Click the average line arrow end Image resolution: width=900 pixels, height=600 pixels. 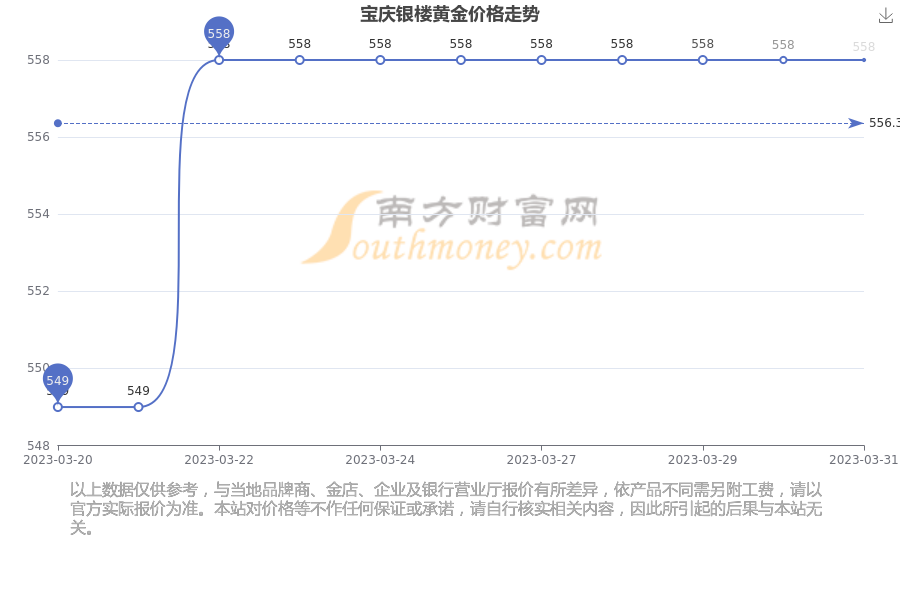click(856, 123)
